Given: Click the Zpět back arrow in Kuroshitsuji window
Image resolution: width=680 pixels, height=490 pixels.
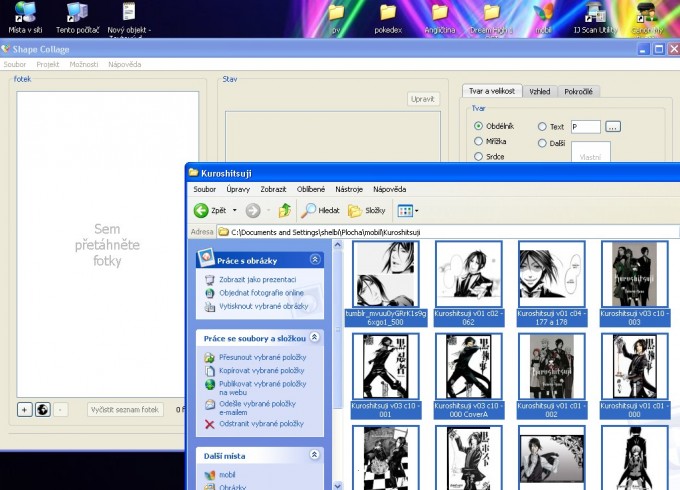Looking at the screenshot, I should (201, 211).
